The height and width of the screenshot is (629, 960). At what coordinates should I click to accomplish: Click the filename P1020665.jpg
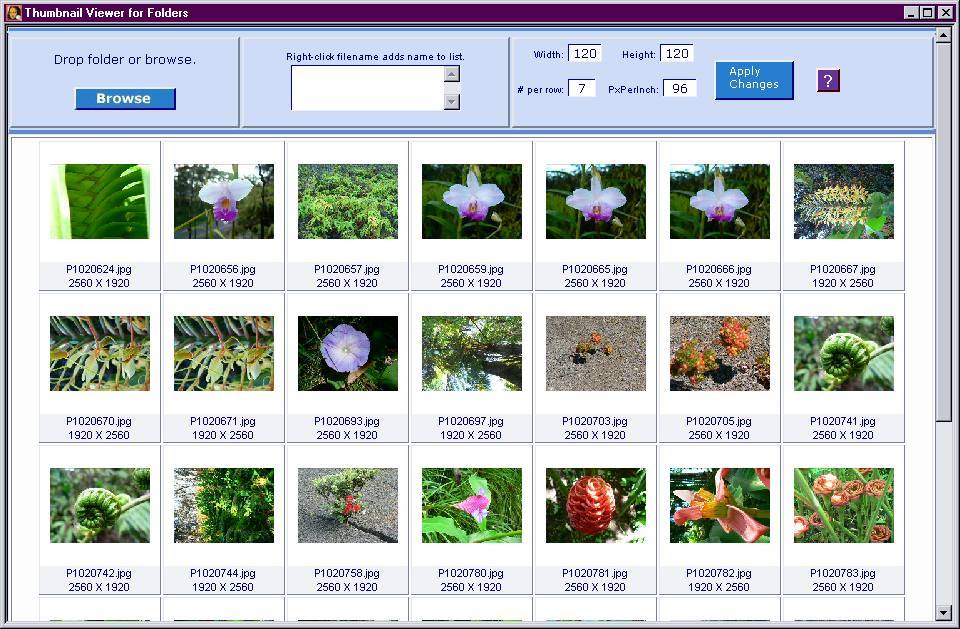[x=595, y=269]
